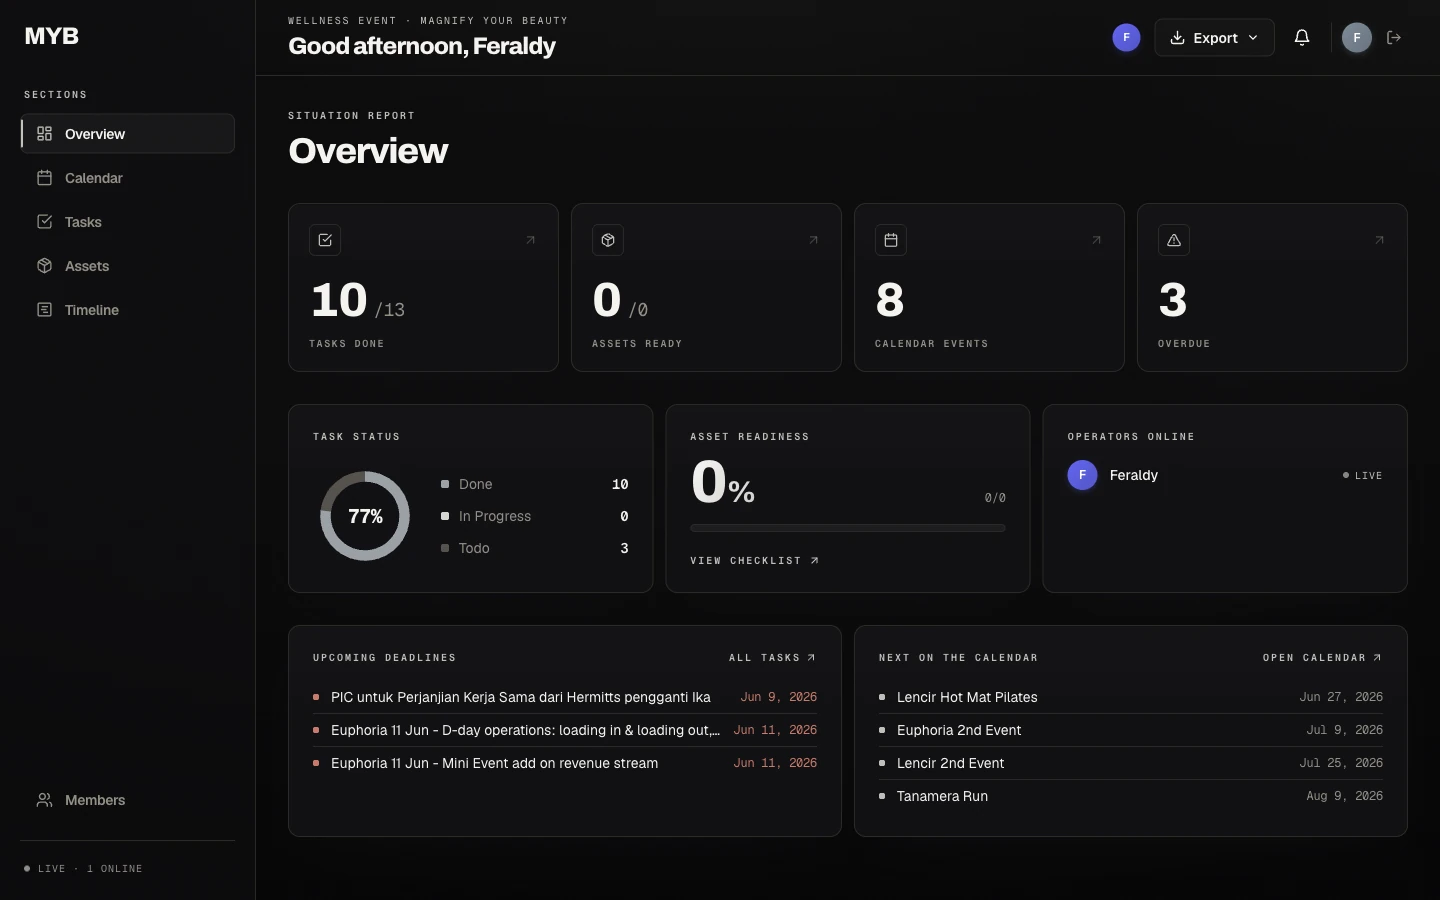Open Calendar Events card arrow link

click(1096, 240)
